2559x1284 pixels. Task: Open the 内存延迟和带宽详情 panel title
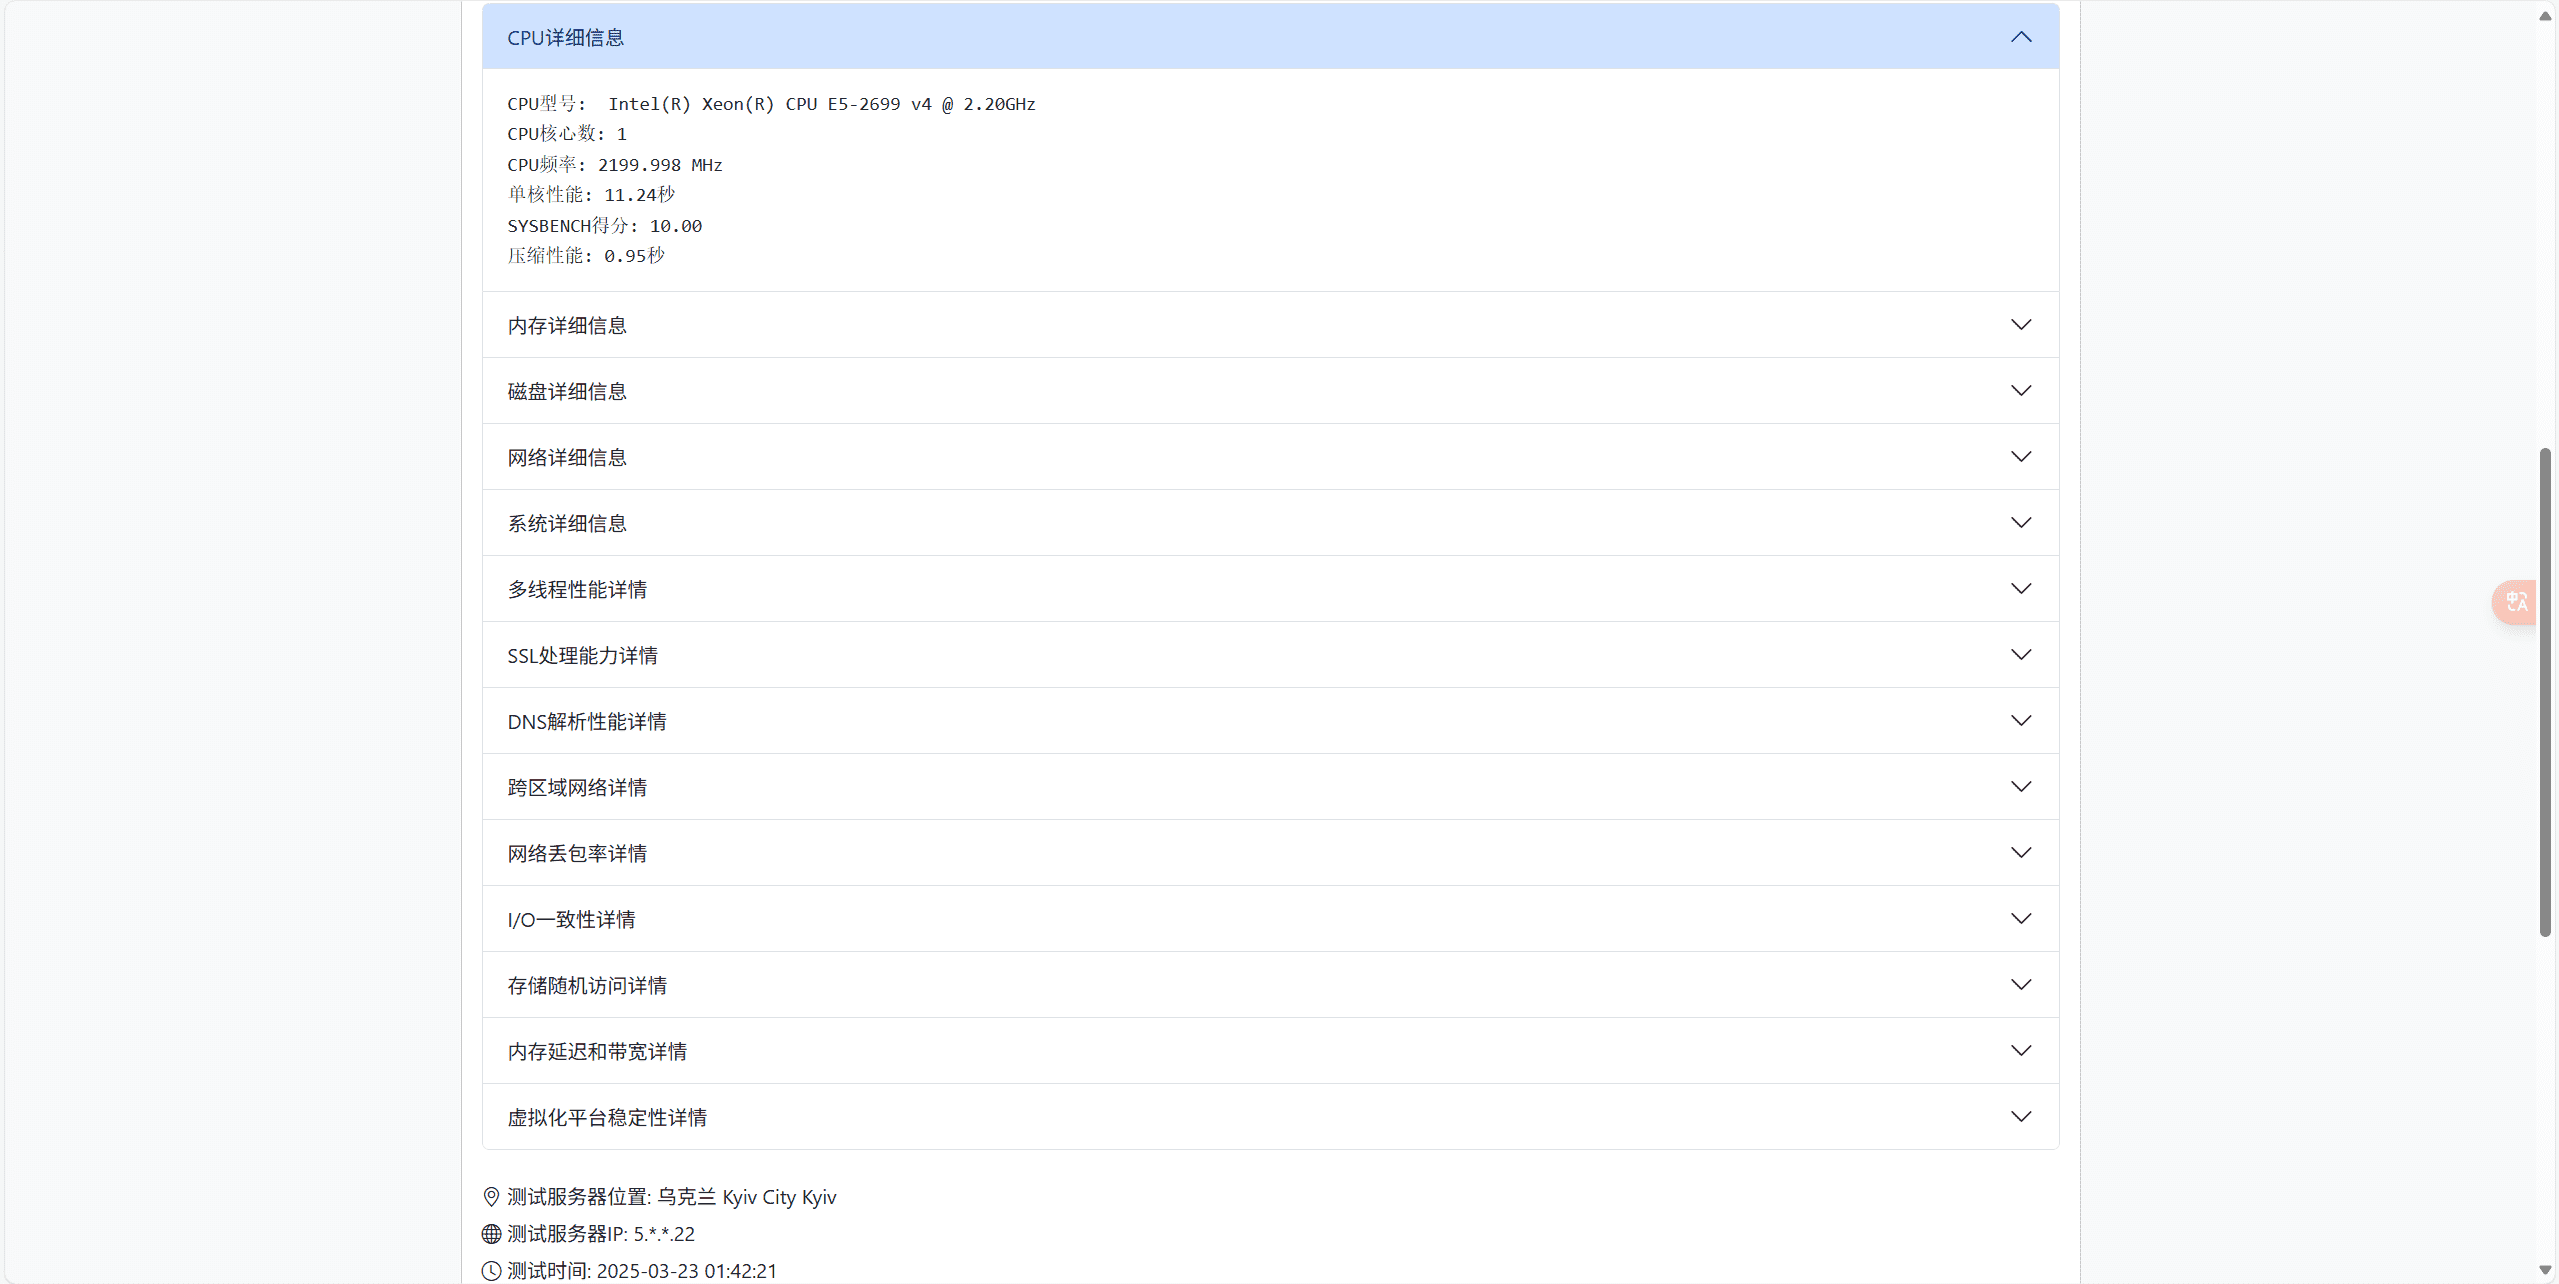597,1052
